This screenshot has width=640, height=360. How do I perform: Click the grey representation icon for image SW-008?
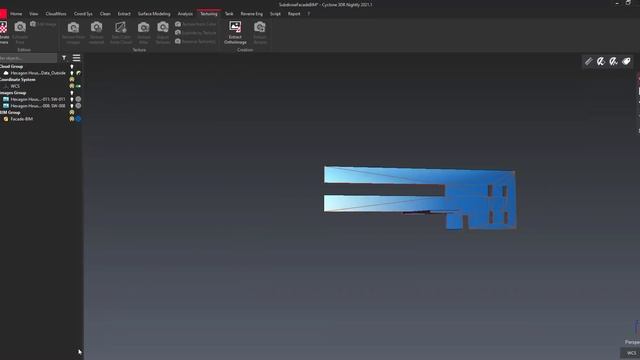click(x=78, y=106)
